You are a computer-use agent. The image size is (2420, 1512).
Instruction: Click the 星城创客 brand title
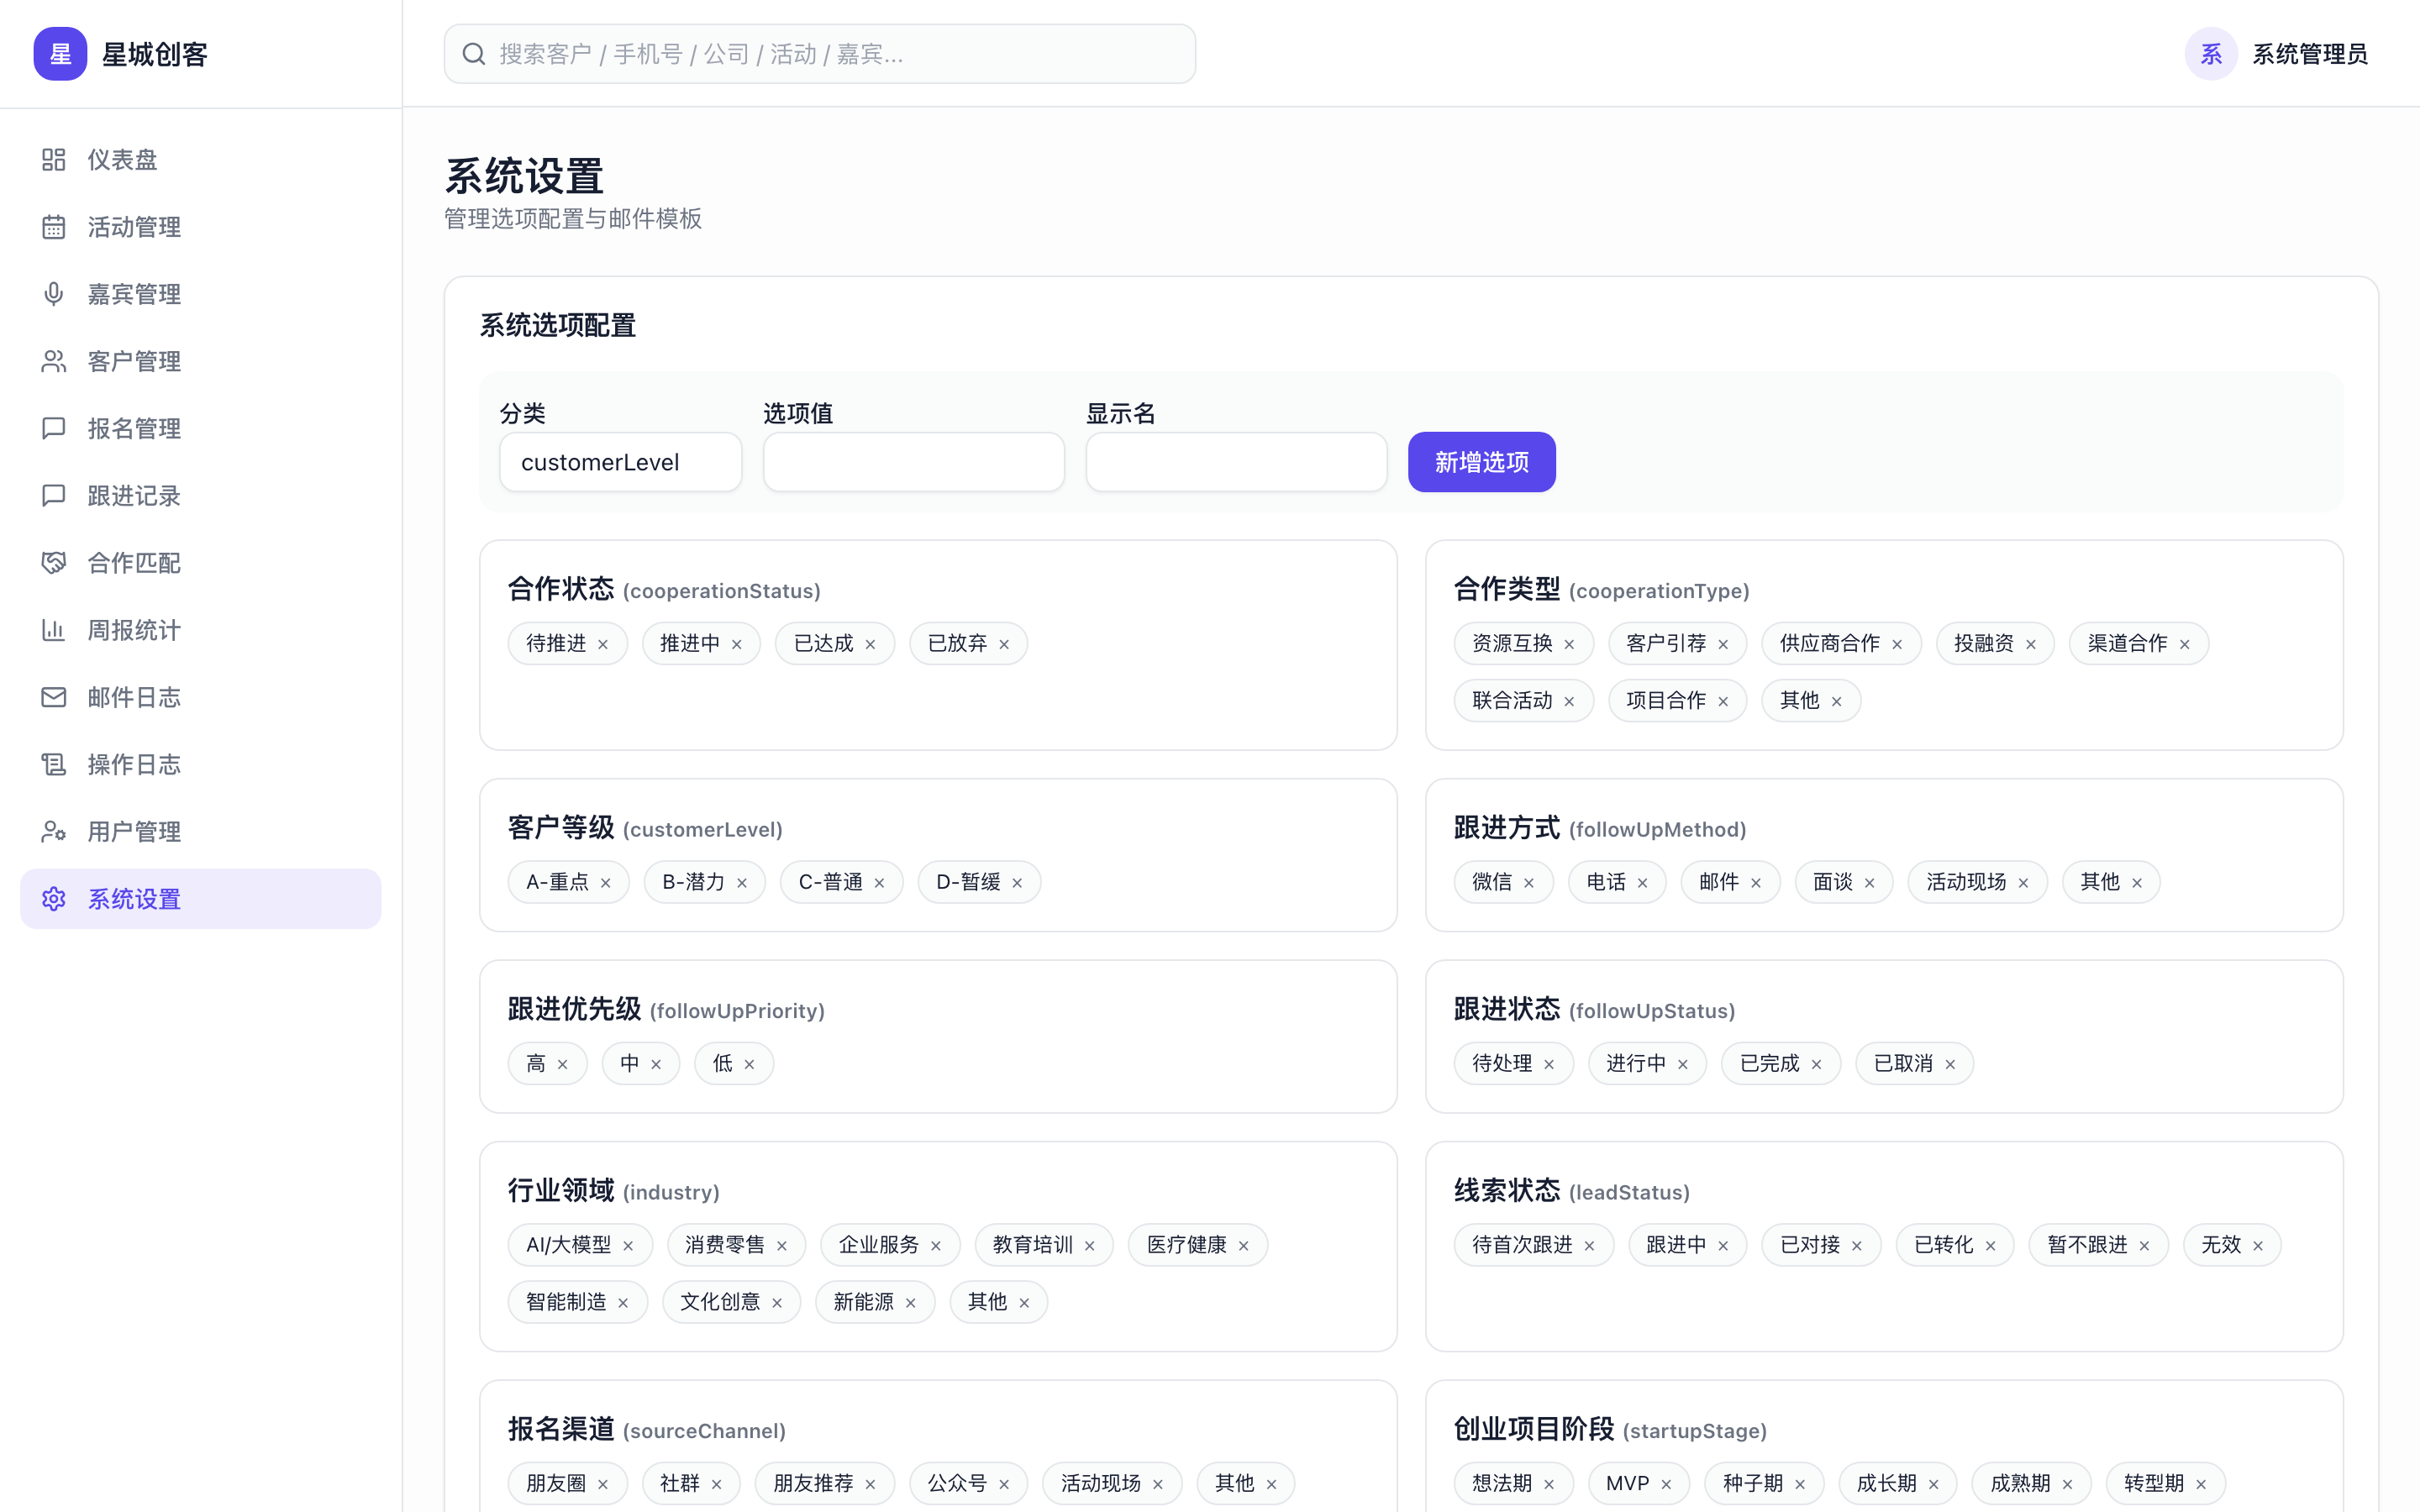pos(154,54)
